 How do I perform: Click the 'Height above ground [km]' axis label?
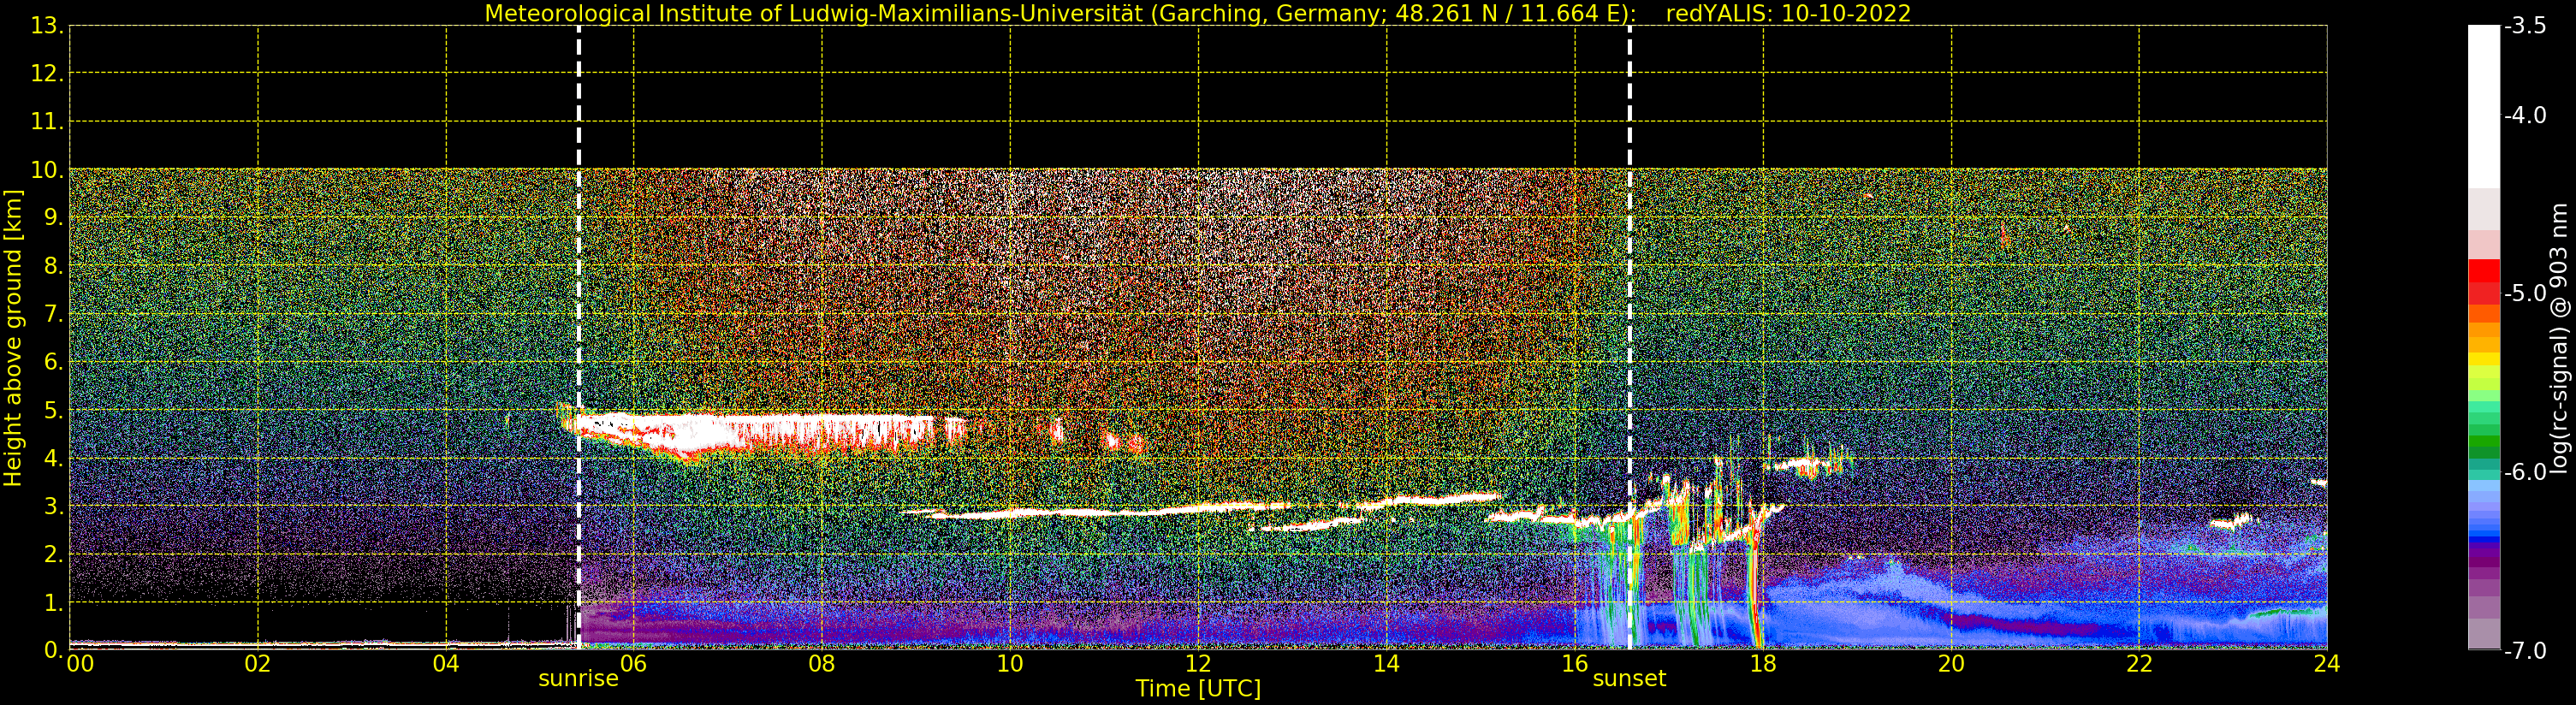[x=12, y=338]
